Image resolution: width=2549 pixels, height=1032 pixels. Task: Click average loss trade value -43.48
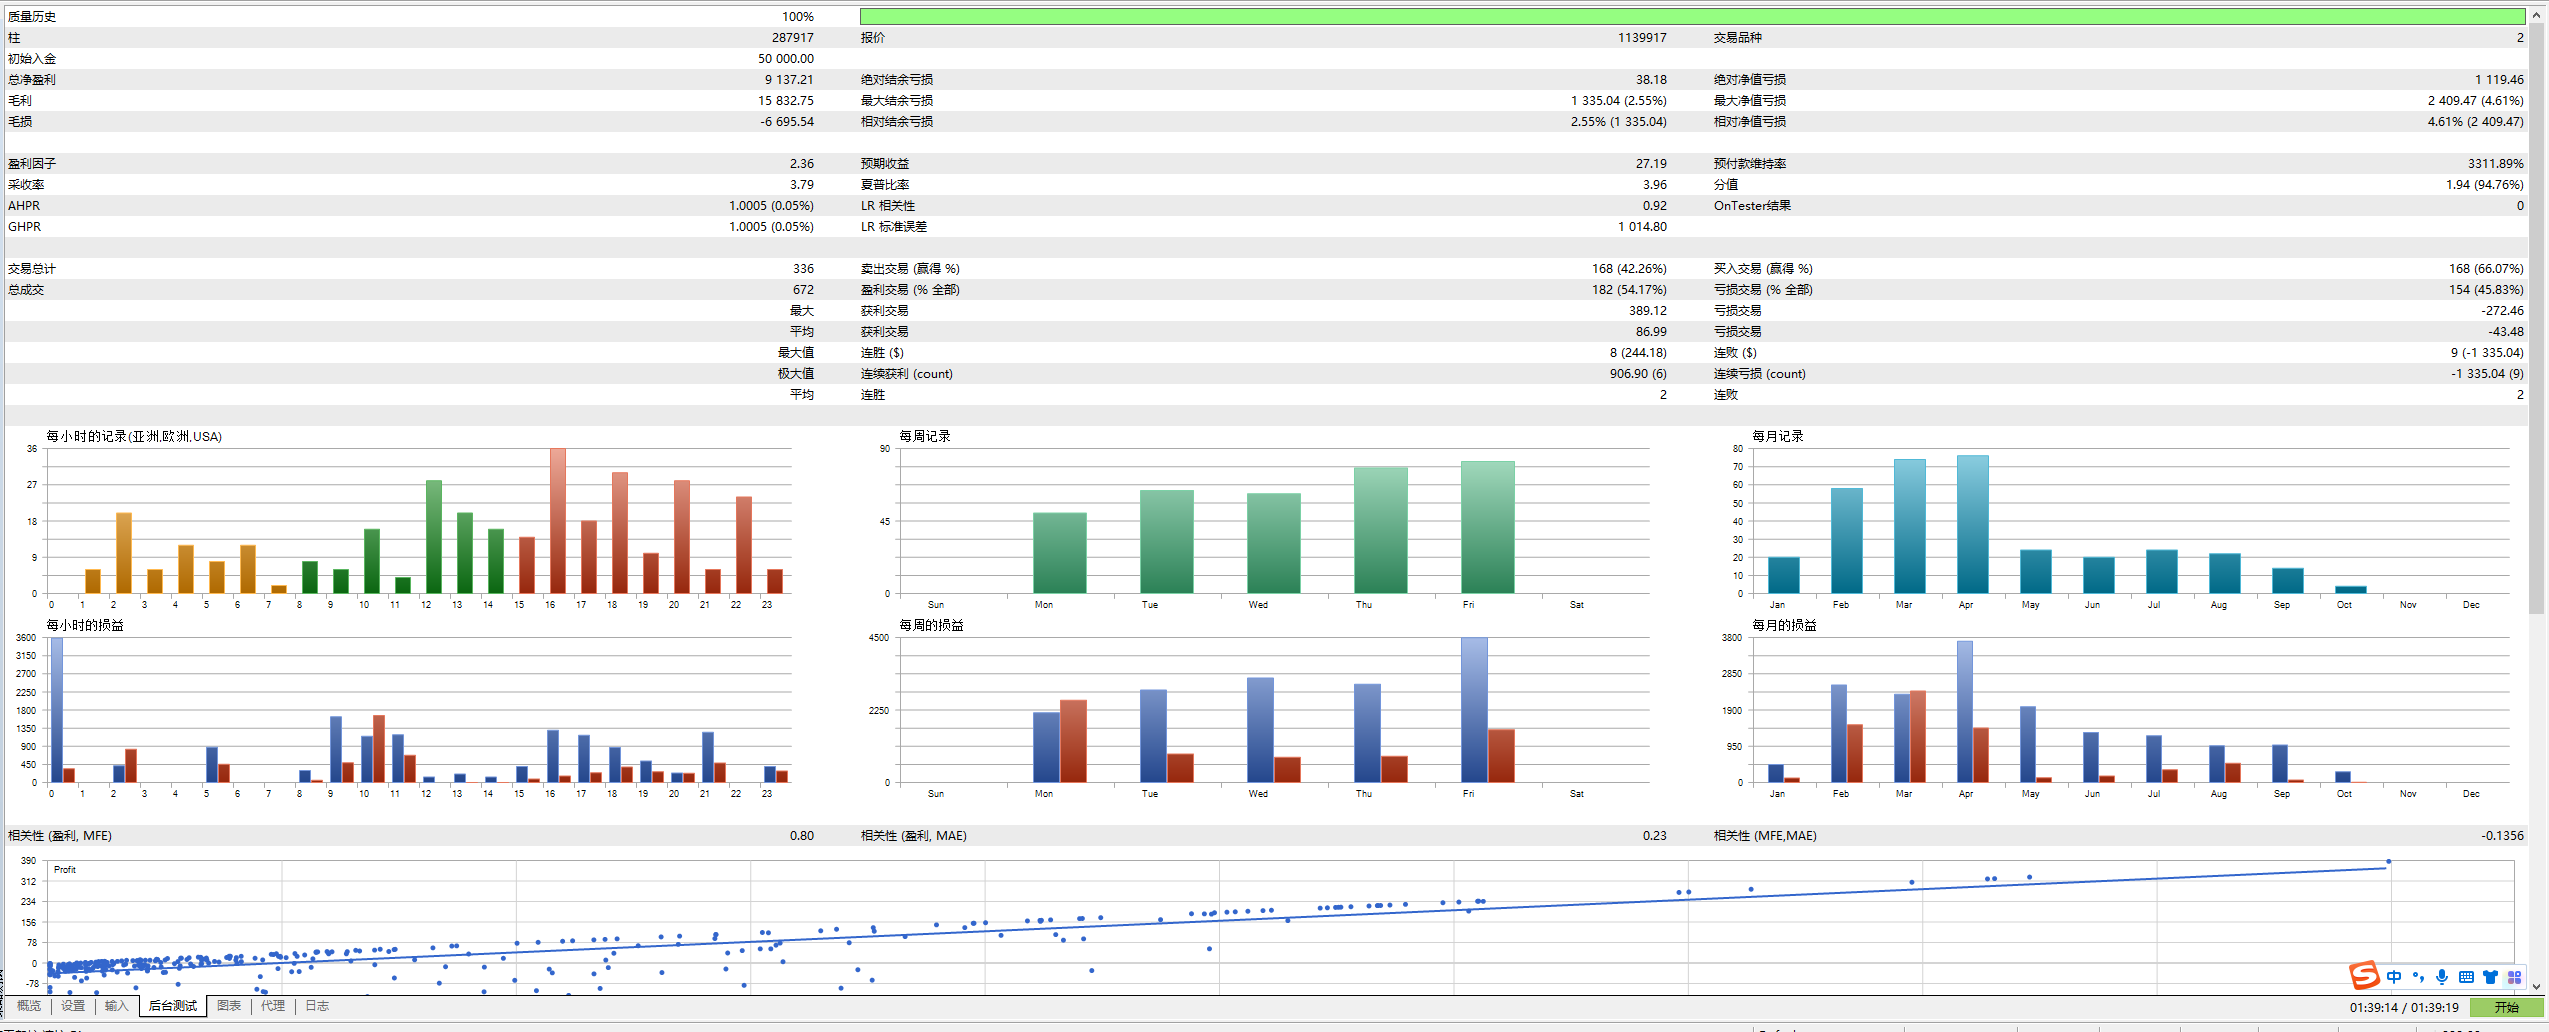point(2506,331)
